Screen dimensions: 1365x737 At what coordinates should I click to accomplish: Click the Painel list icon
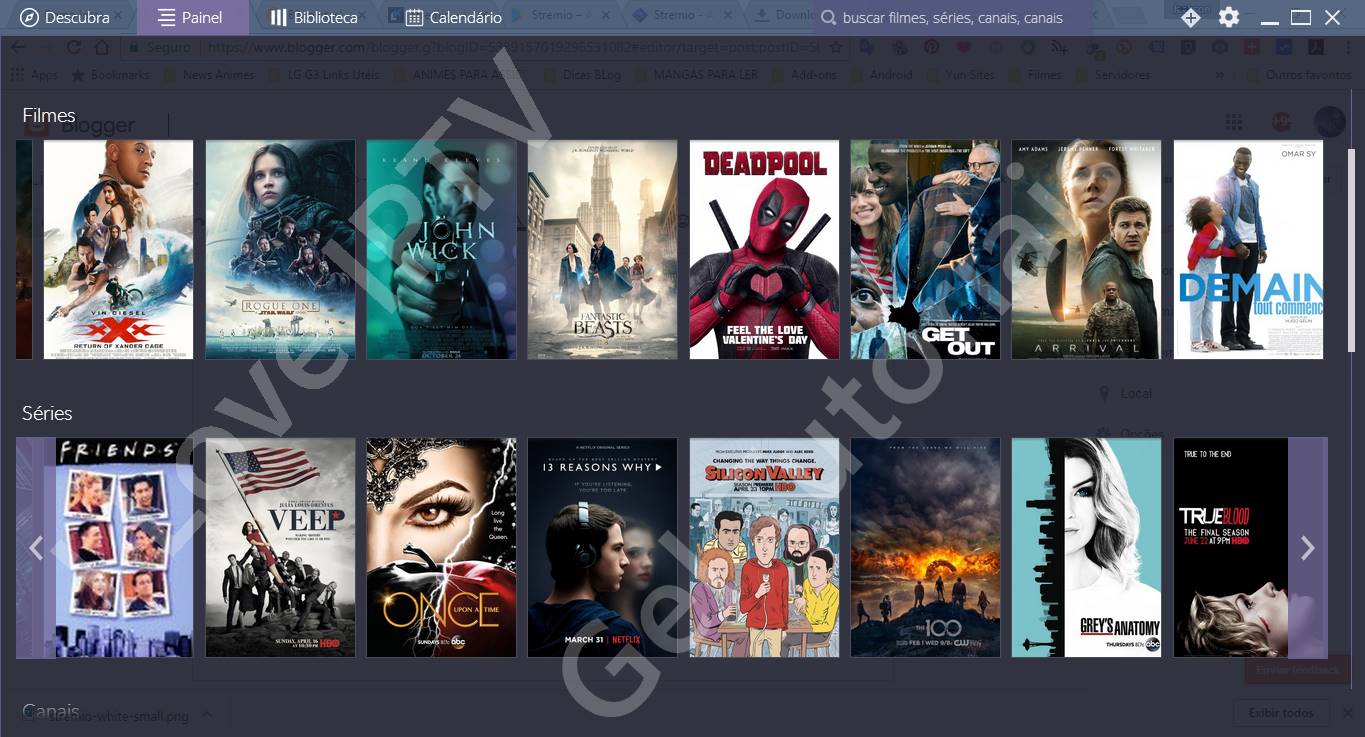[166, 17]
